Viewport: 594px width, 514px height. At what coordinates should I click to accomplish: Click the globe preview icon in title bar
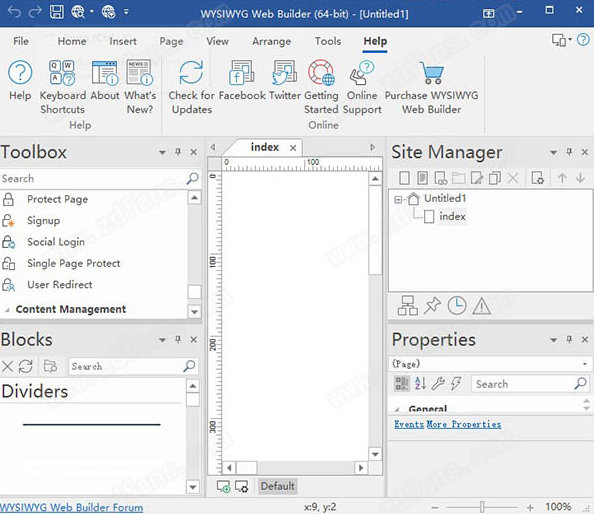coord(78,12)
